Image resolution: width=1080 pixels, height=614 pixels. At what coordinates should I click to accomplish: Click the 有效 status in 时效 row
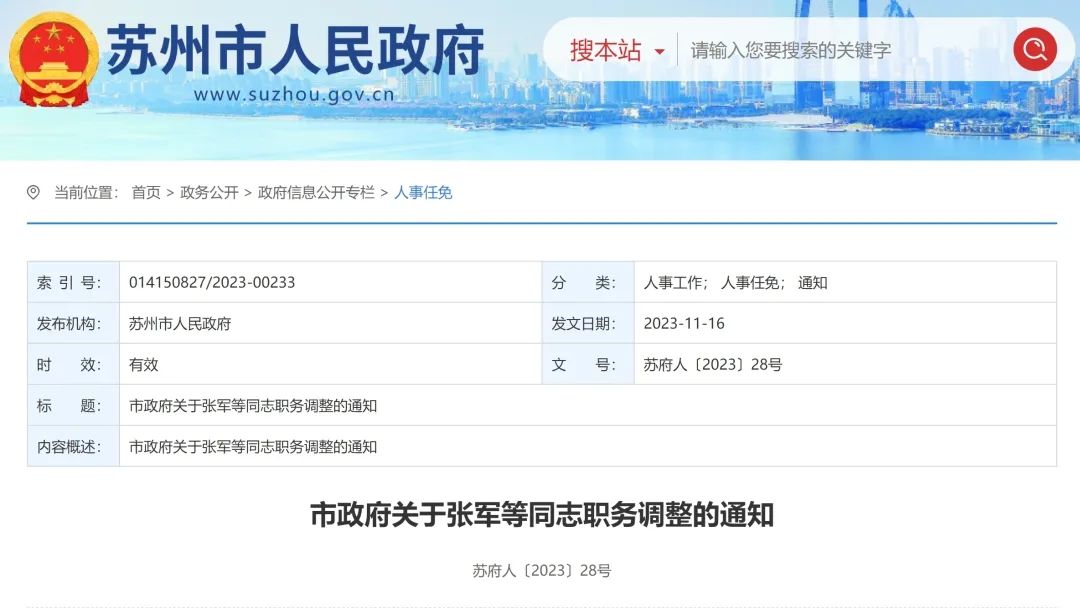[x=144, y=365]
